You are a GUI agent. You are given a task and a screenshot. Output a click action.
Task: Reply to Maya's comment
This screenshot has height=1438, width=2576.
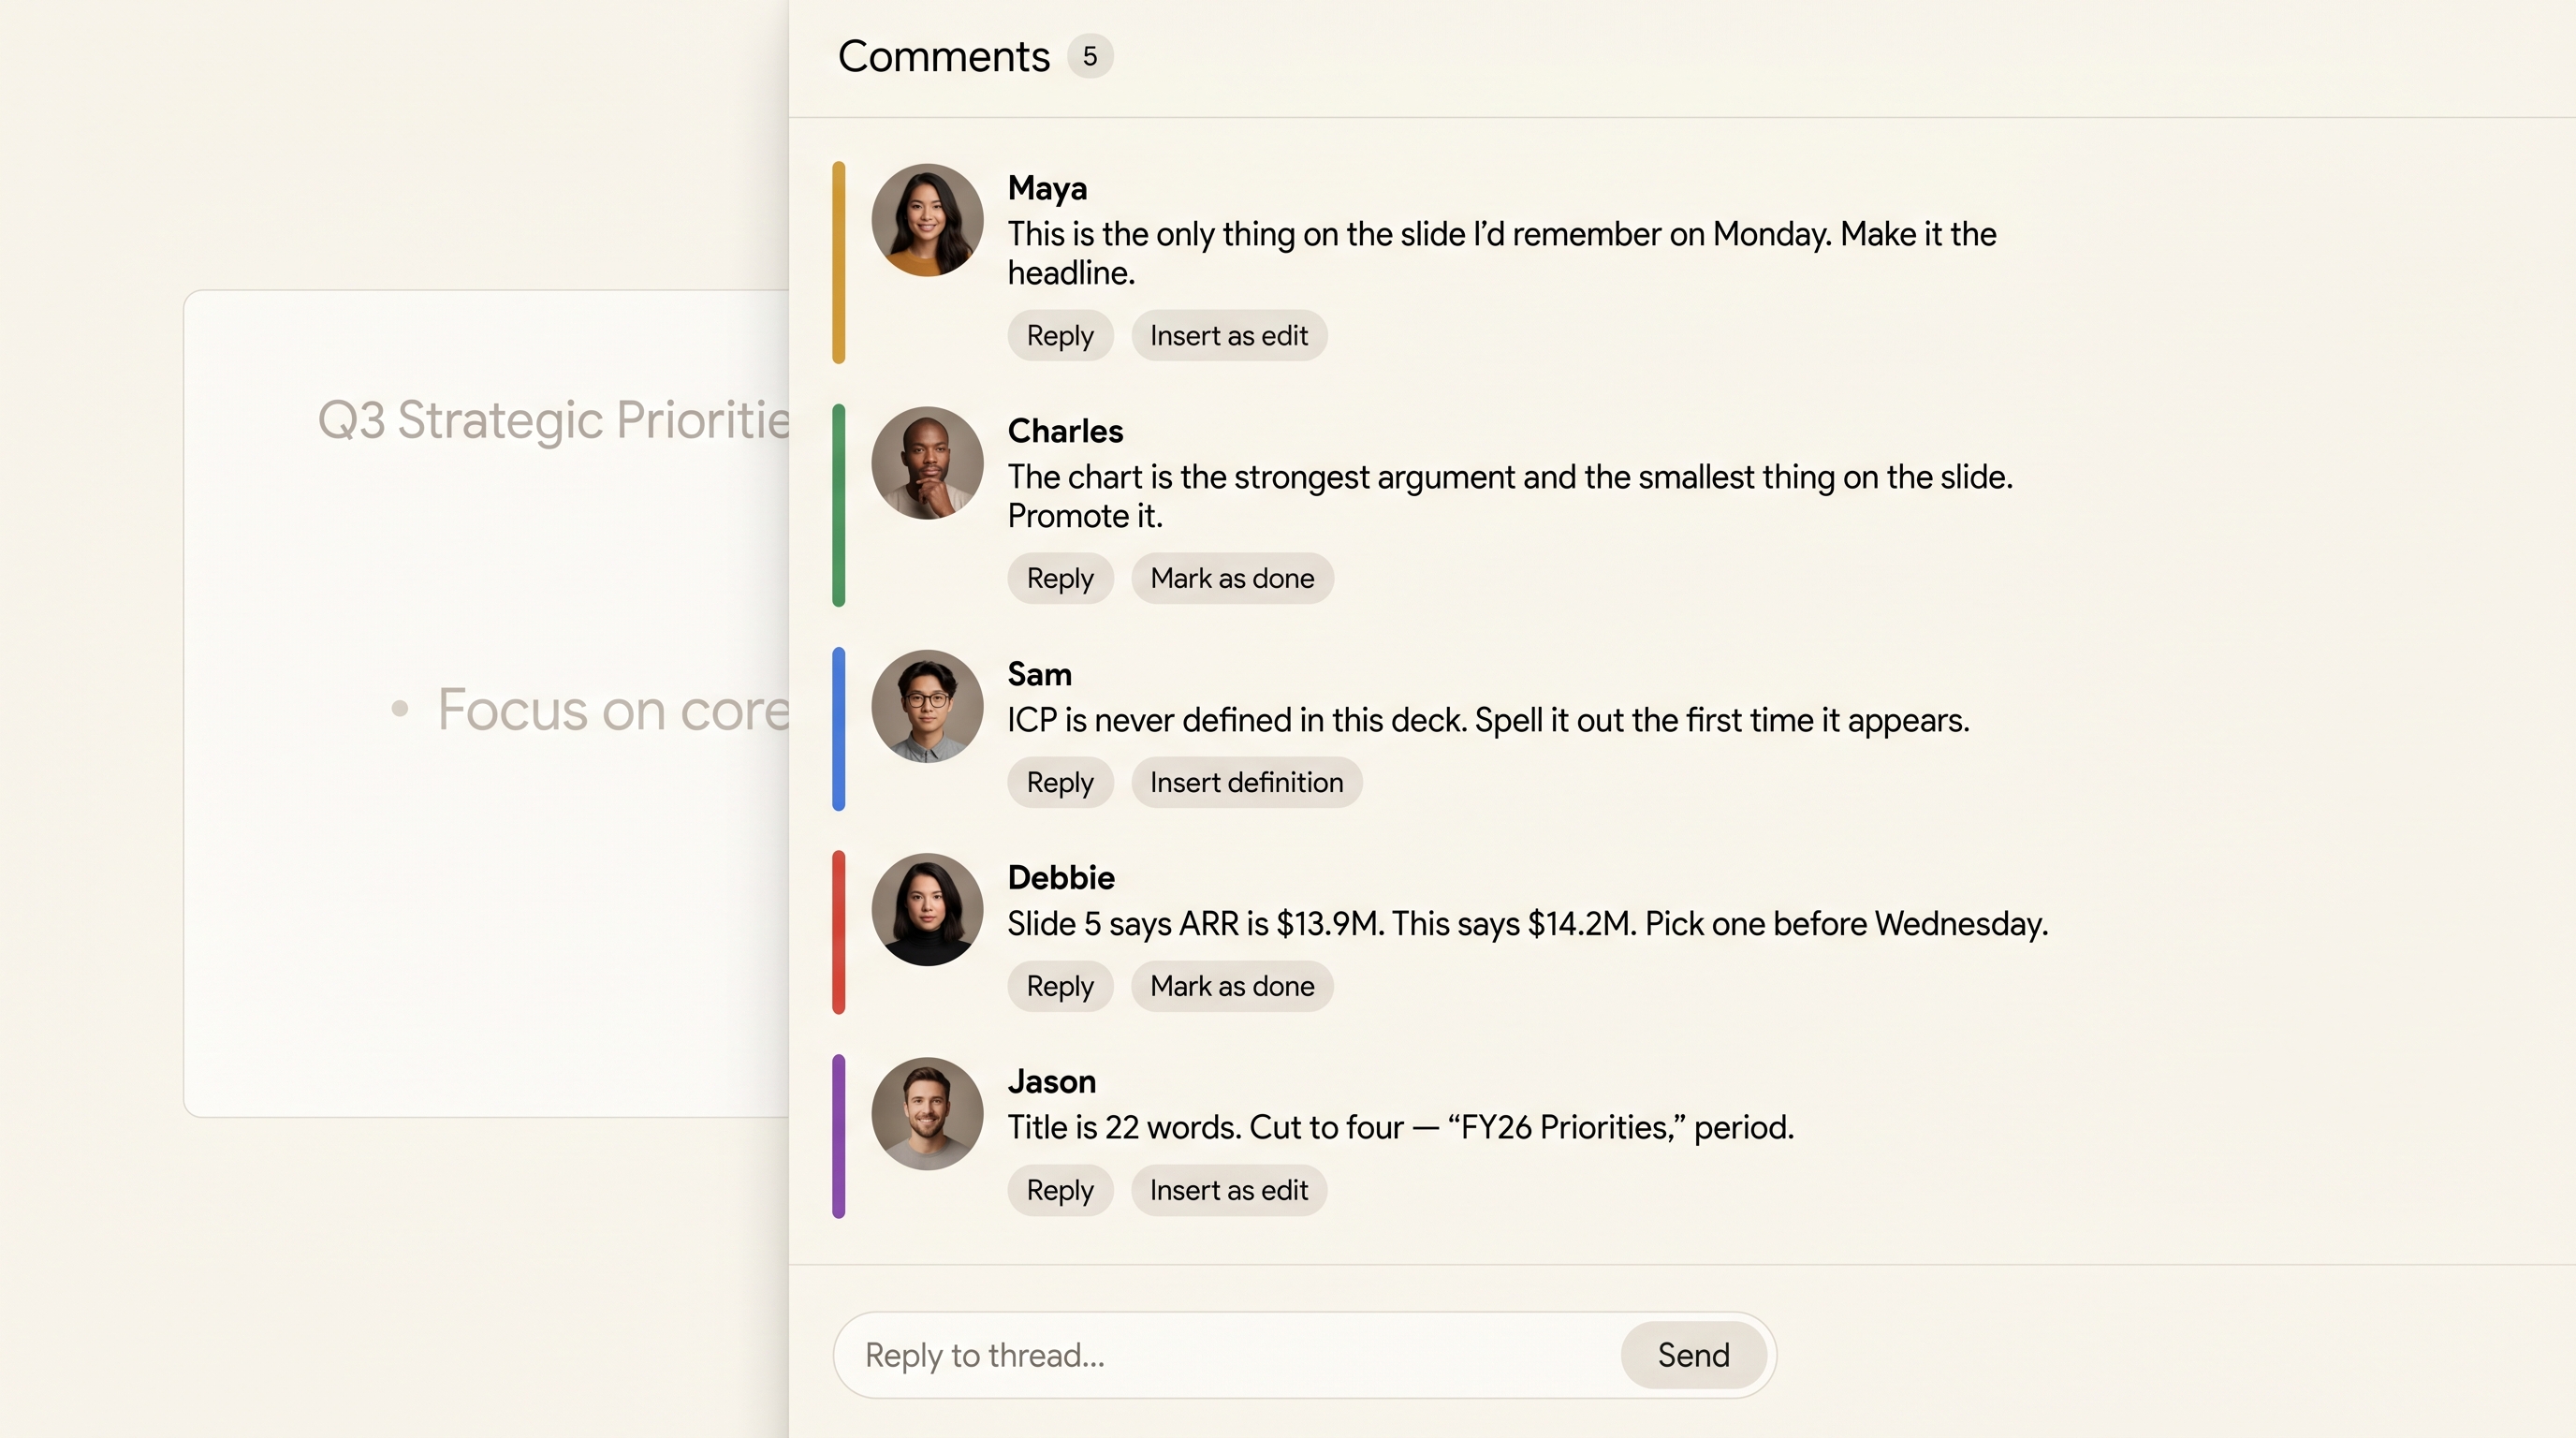(1060, 336)
